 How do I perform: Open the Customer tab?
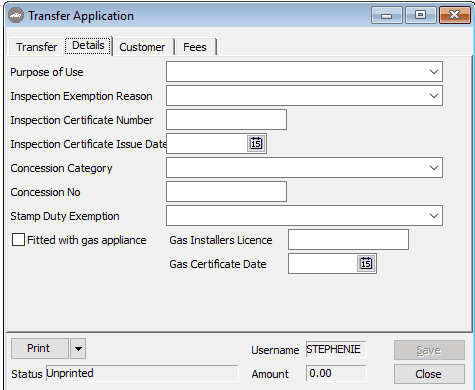pyautogui.click(x=142, y=47)
